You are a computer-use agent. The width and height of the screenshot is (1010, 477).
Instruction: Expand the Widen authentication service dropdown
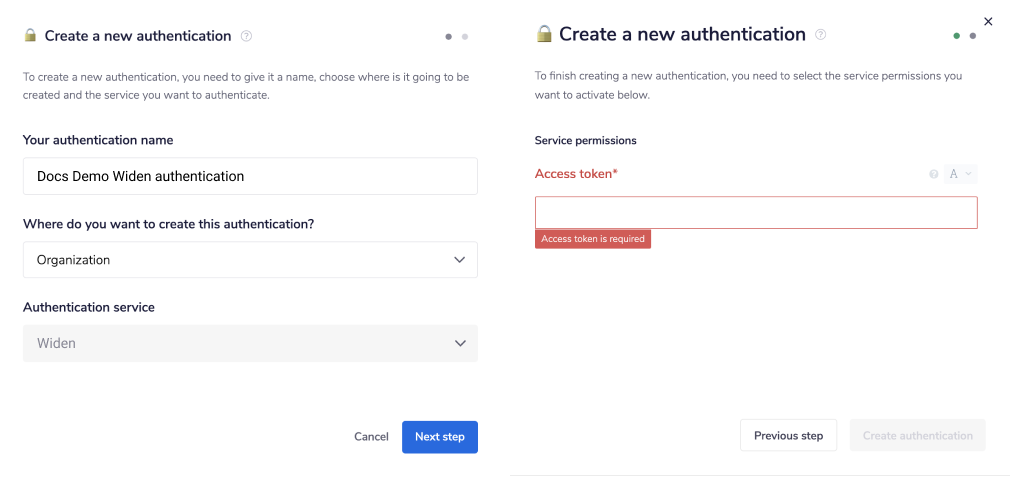click(x=250, y=343)
